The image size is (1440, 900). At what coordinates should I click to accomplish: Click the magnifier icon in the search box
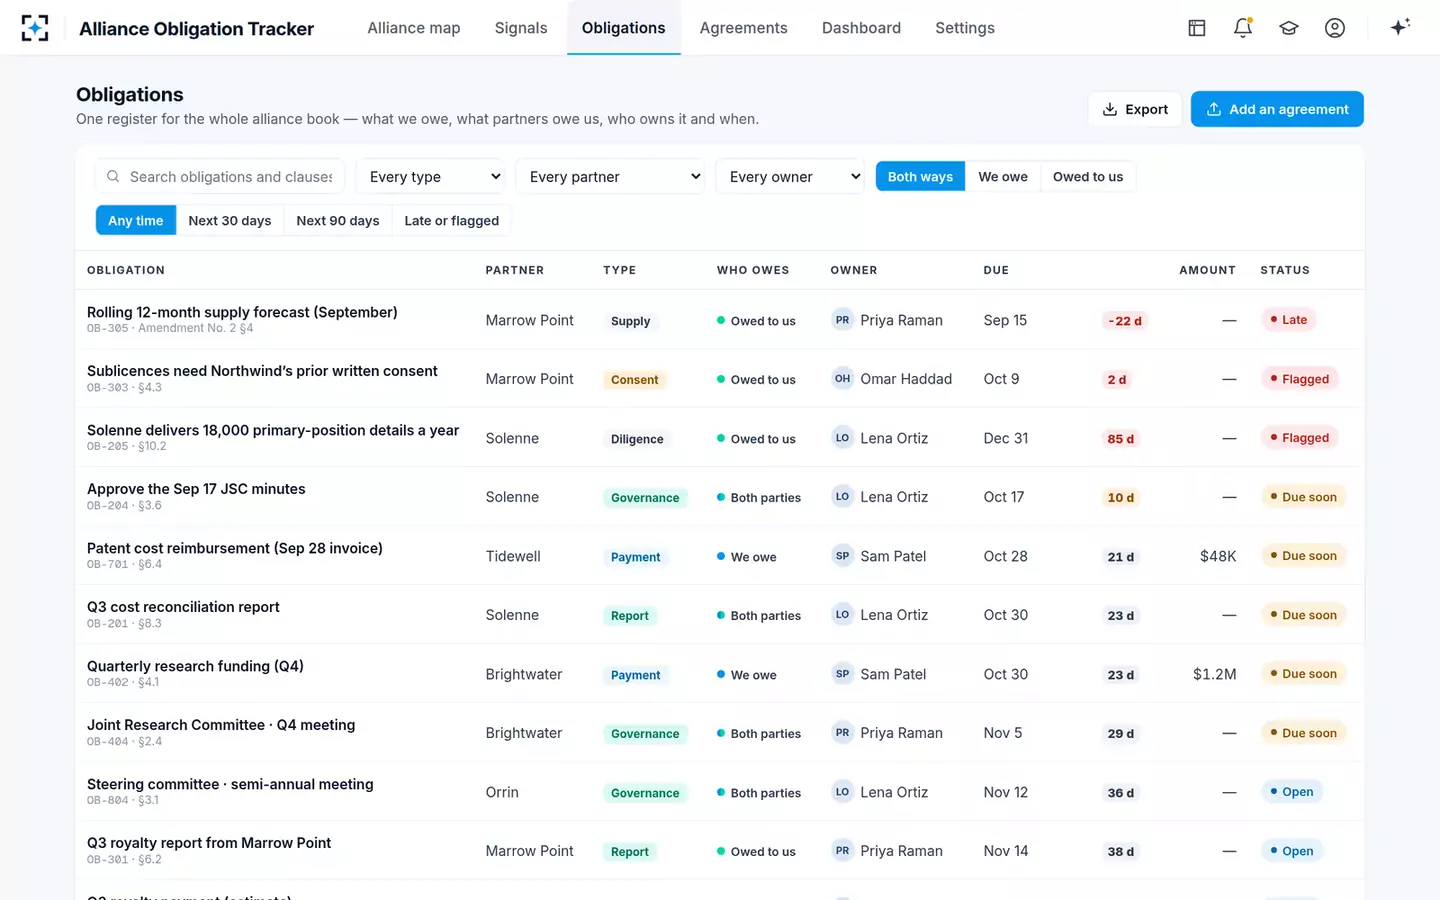(x=113, y=177)
